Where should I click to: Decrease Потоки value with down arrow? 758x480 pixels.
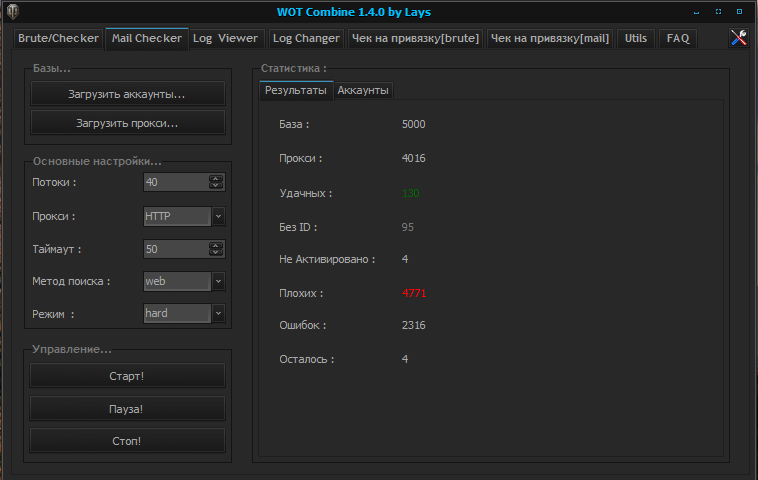click(x=216, y=186)
